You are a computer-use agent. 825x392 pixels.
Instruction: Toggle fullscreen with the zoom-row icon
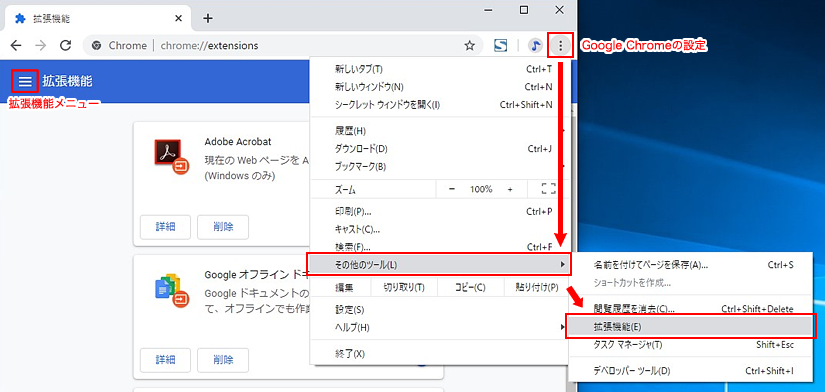549,189
